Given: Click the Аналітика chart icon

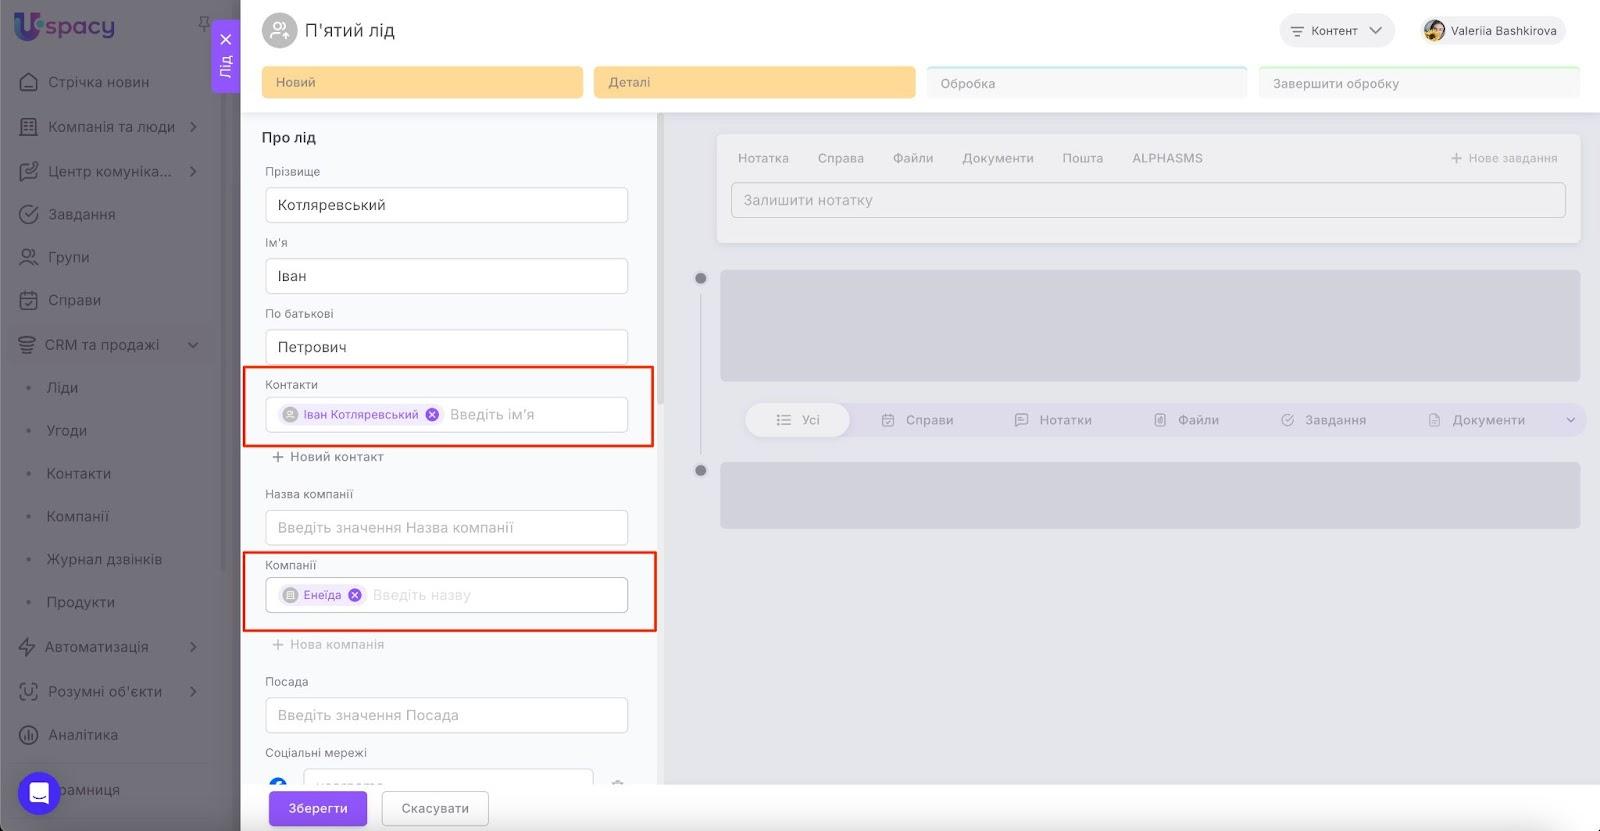Looking at the screenshot, I should [x=29, y=735].
